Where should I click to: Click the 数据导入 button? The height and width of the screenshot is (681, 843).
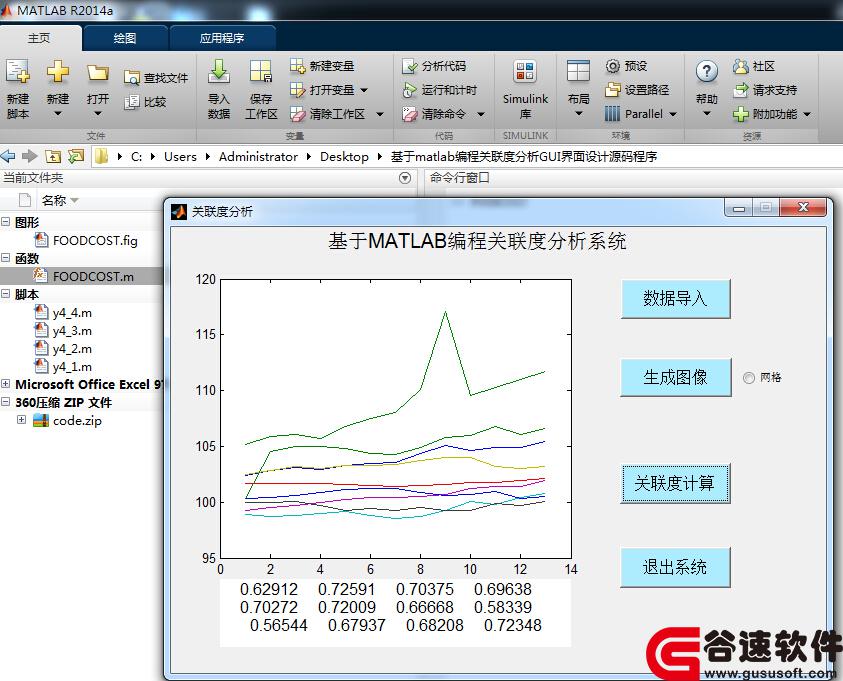(x=675, y=298)
